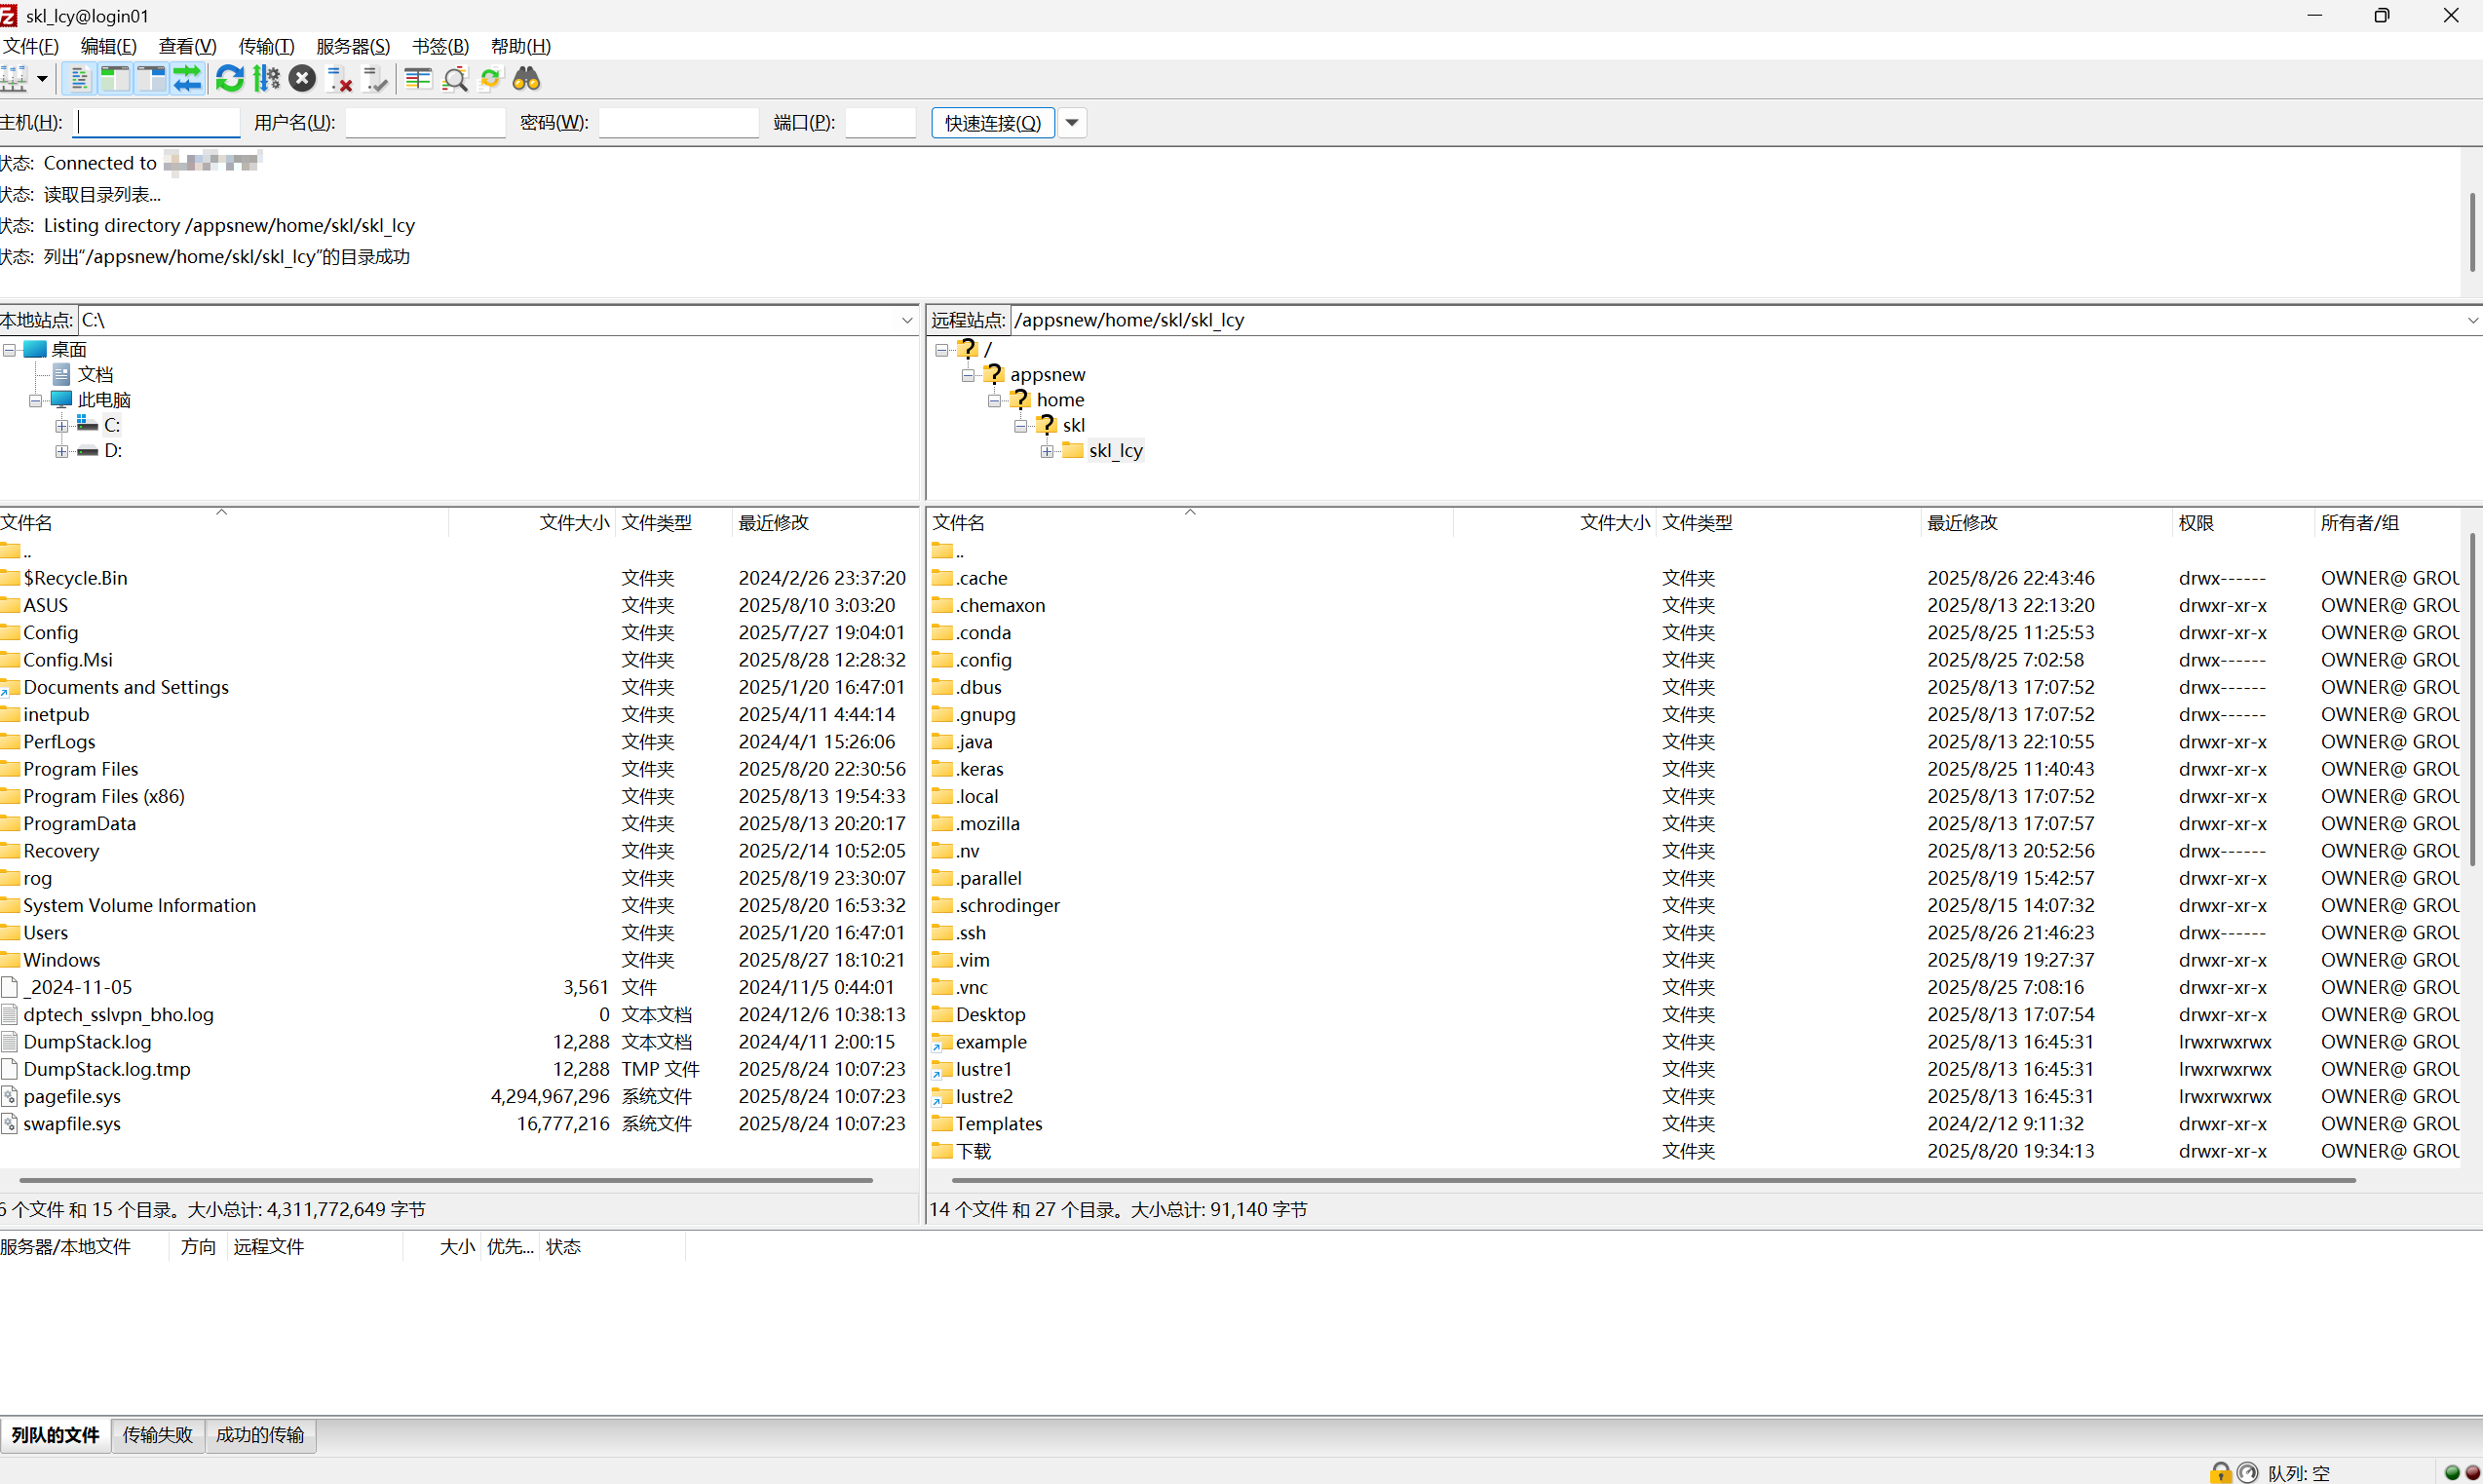Click the 快速连接(Q) button
The image size is (2483, 1484).
pyautogui.click(x=993, y=122)
